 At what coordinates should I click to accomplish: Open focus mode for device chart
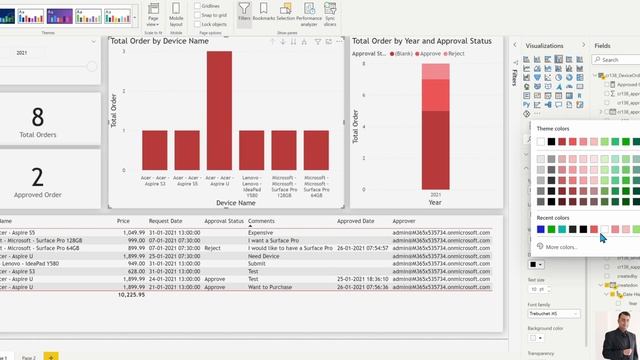329,42
